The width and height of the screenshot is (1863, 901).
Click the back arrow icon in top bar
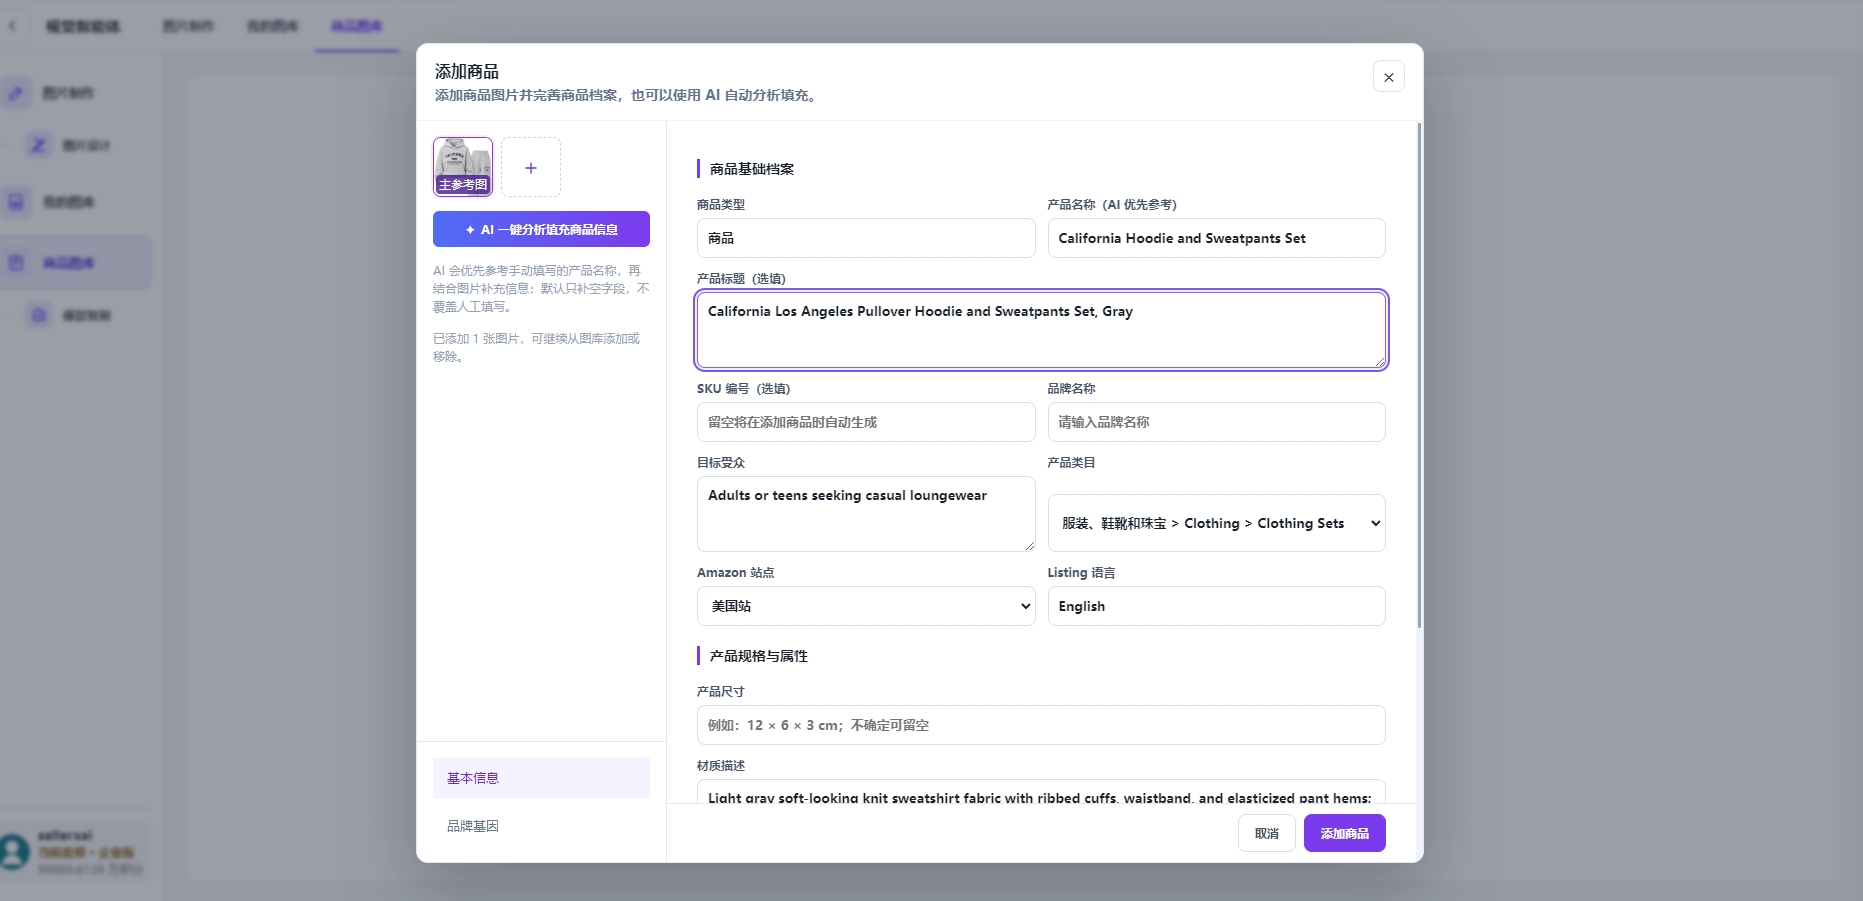pyautogui.click(x=12, y=26)
